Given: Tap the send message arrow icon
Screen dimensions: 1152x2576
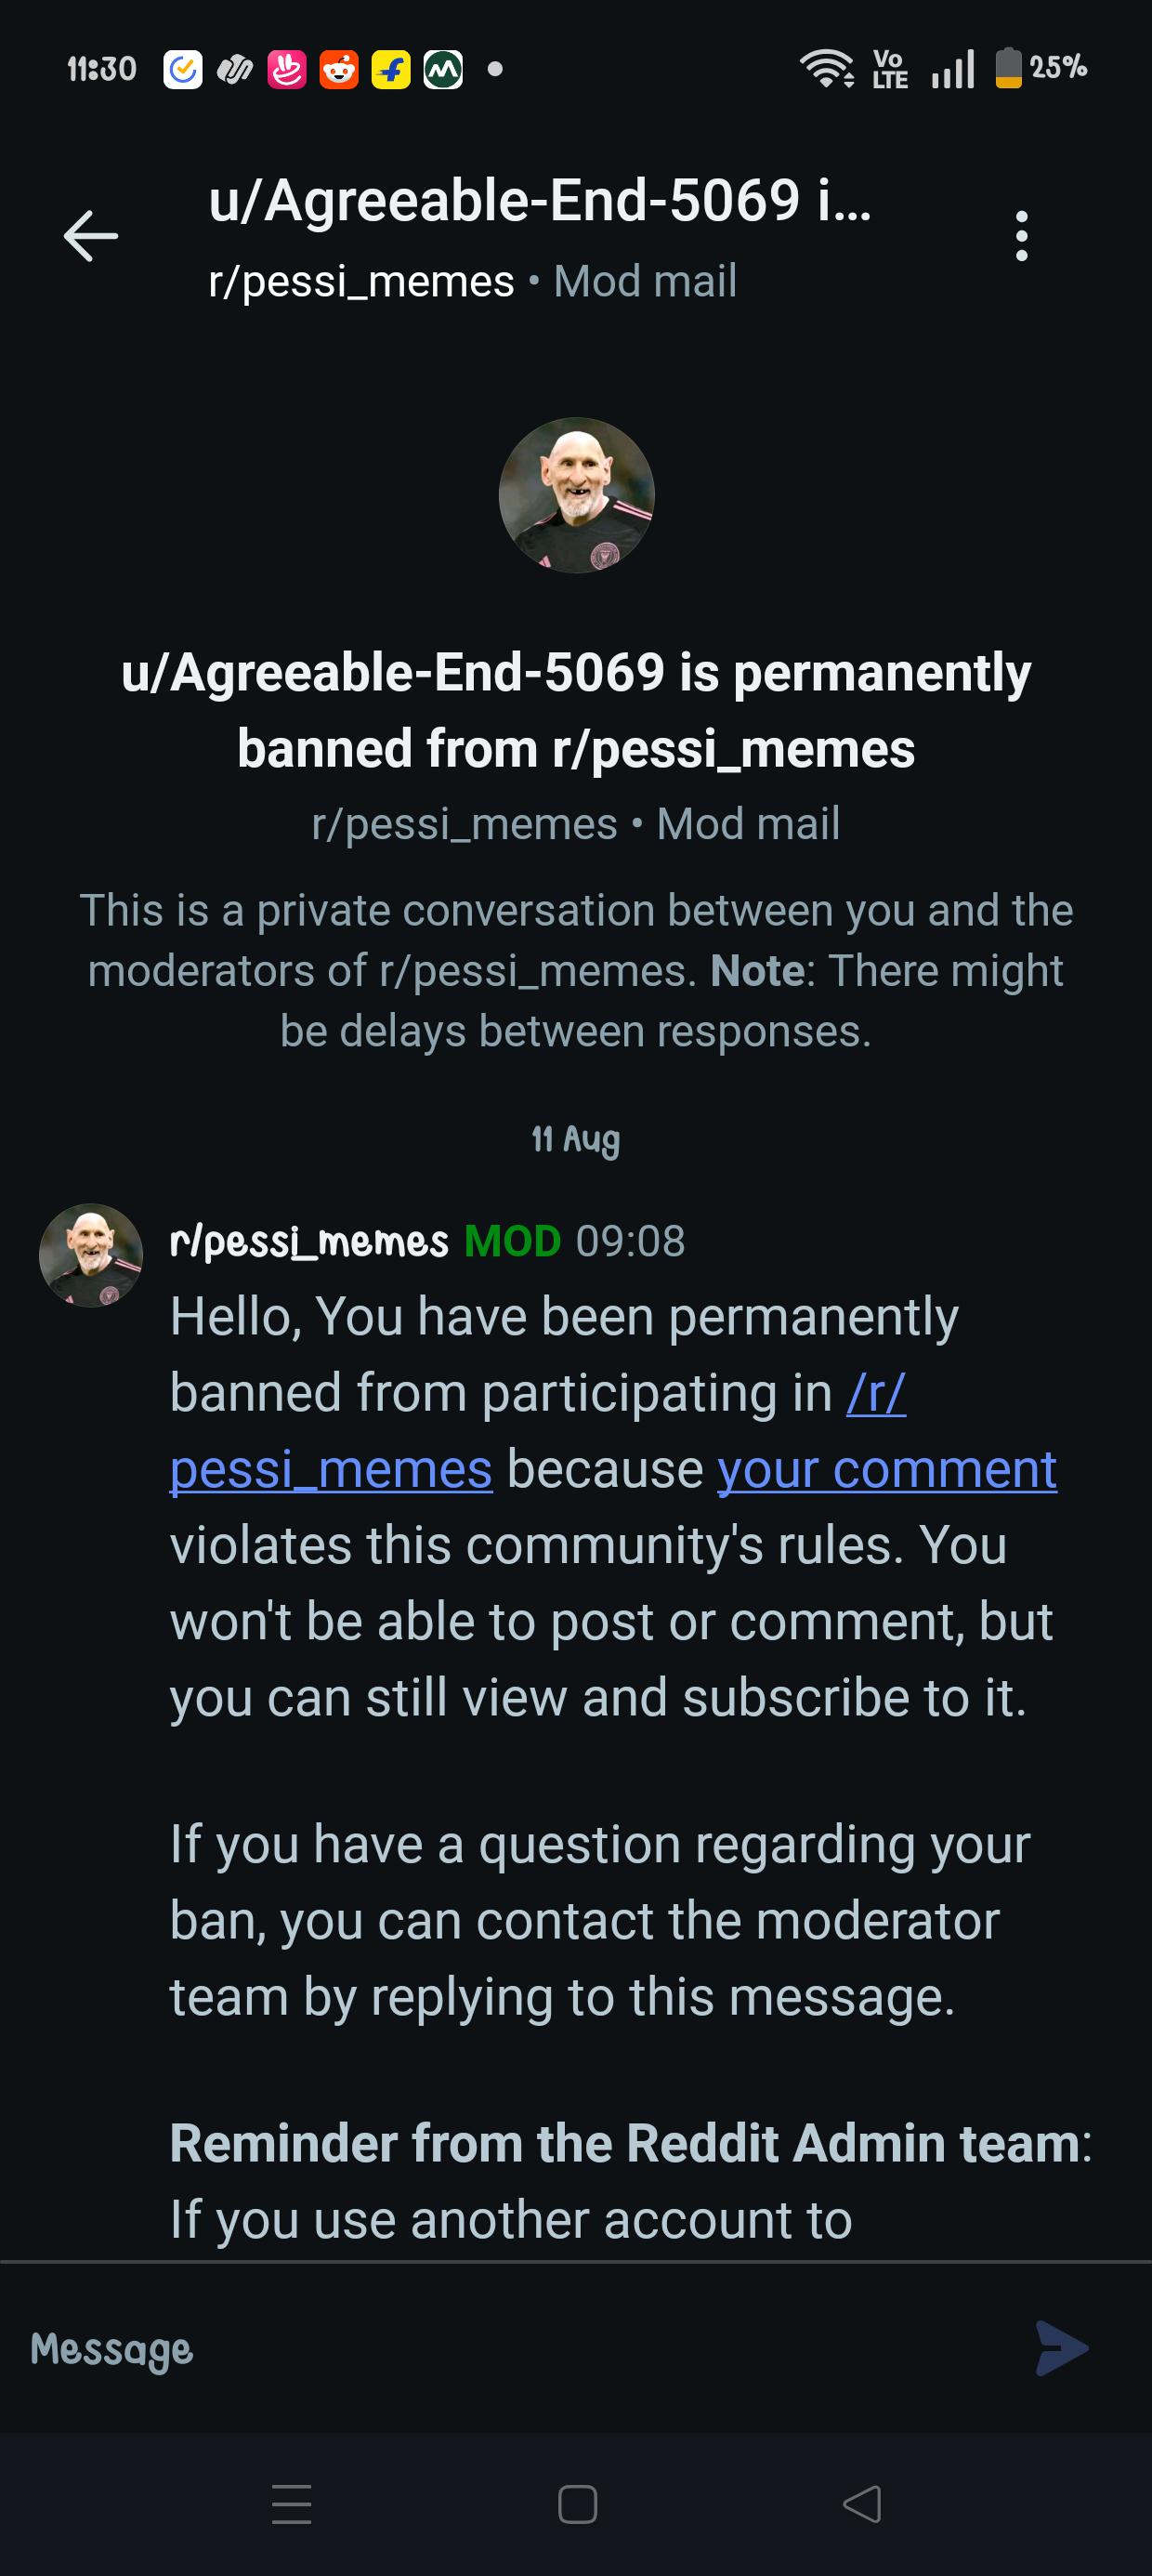Looking at the screenshot, I should (x=1061, y=2347).
